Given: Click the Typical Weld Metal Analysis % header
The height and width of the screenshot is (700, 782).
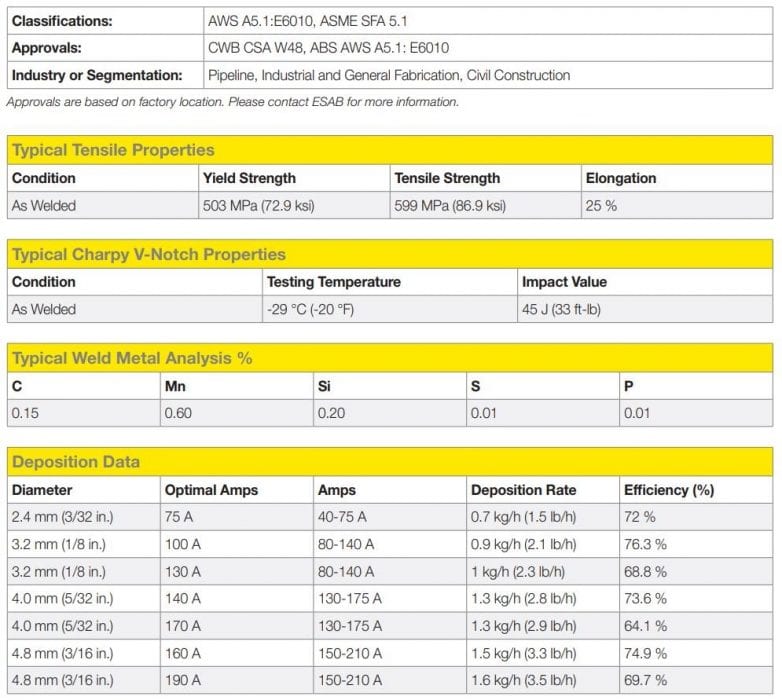Looking at the screenshot, I should tap(131, 358).
